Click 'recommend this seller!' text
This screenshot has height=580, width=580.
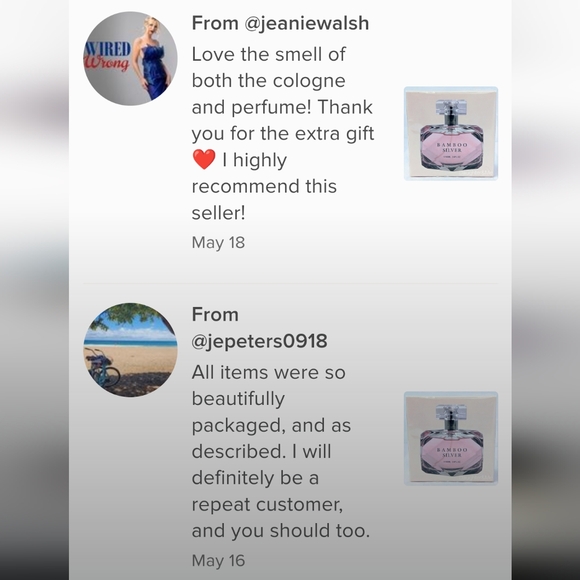[x=264, y=199]
